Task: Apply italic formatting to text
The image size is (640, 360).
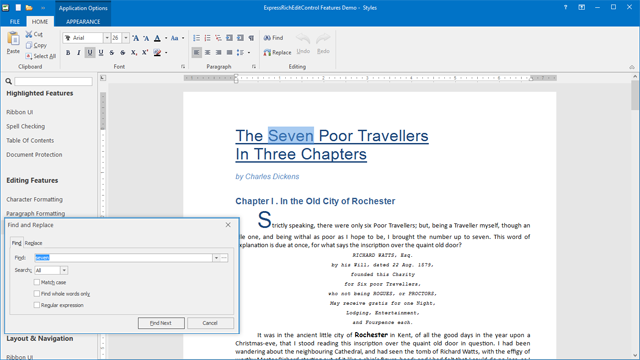Action: pos(79,53)
